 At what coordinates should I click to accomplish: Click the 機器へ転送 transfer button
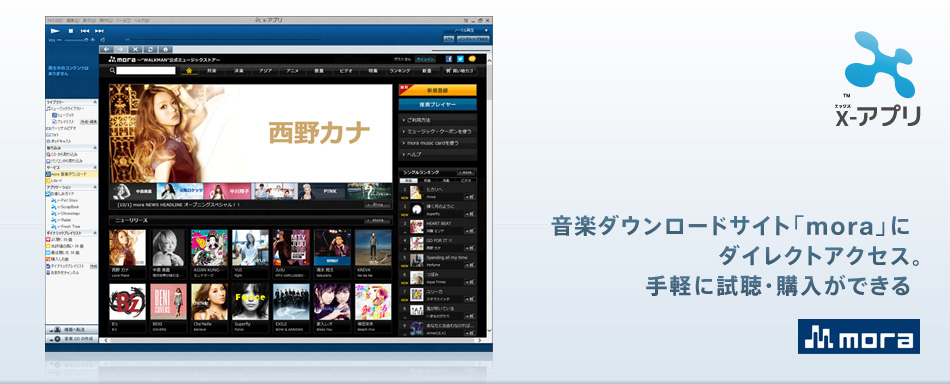71,329
